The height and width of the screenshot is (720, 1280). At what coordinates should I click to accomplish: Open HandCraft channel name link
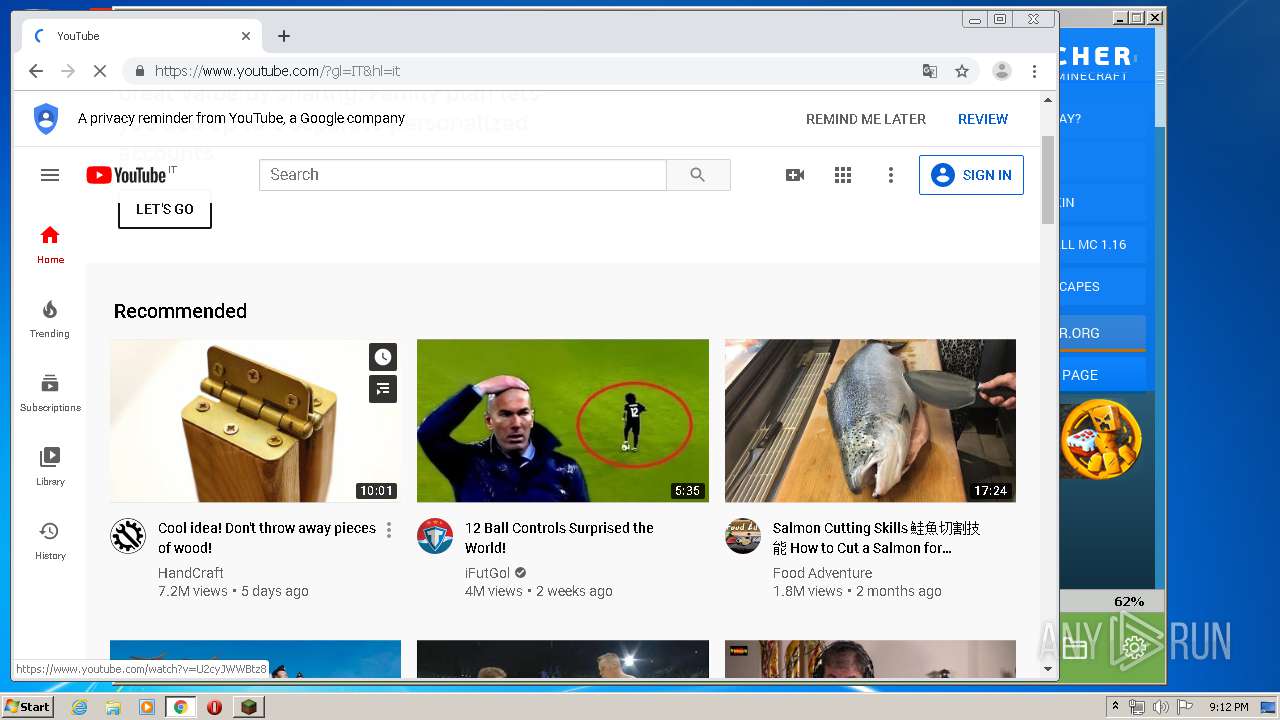click(191, 573)
